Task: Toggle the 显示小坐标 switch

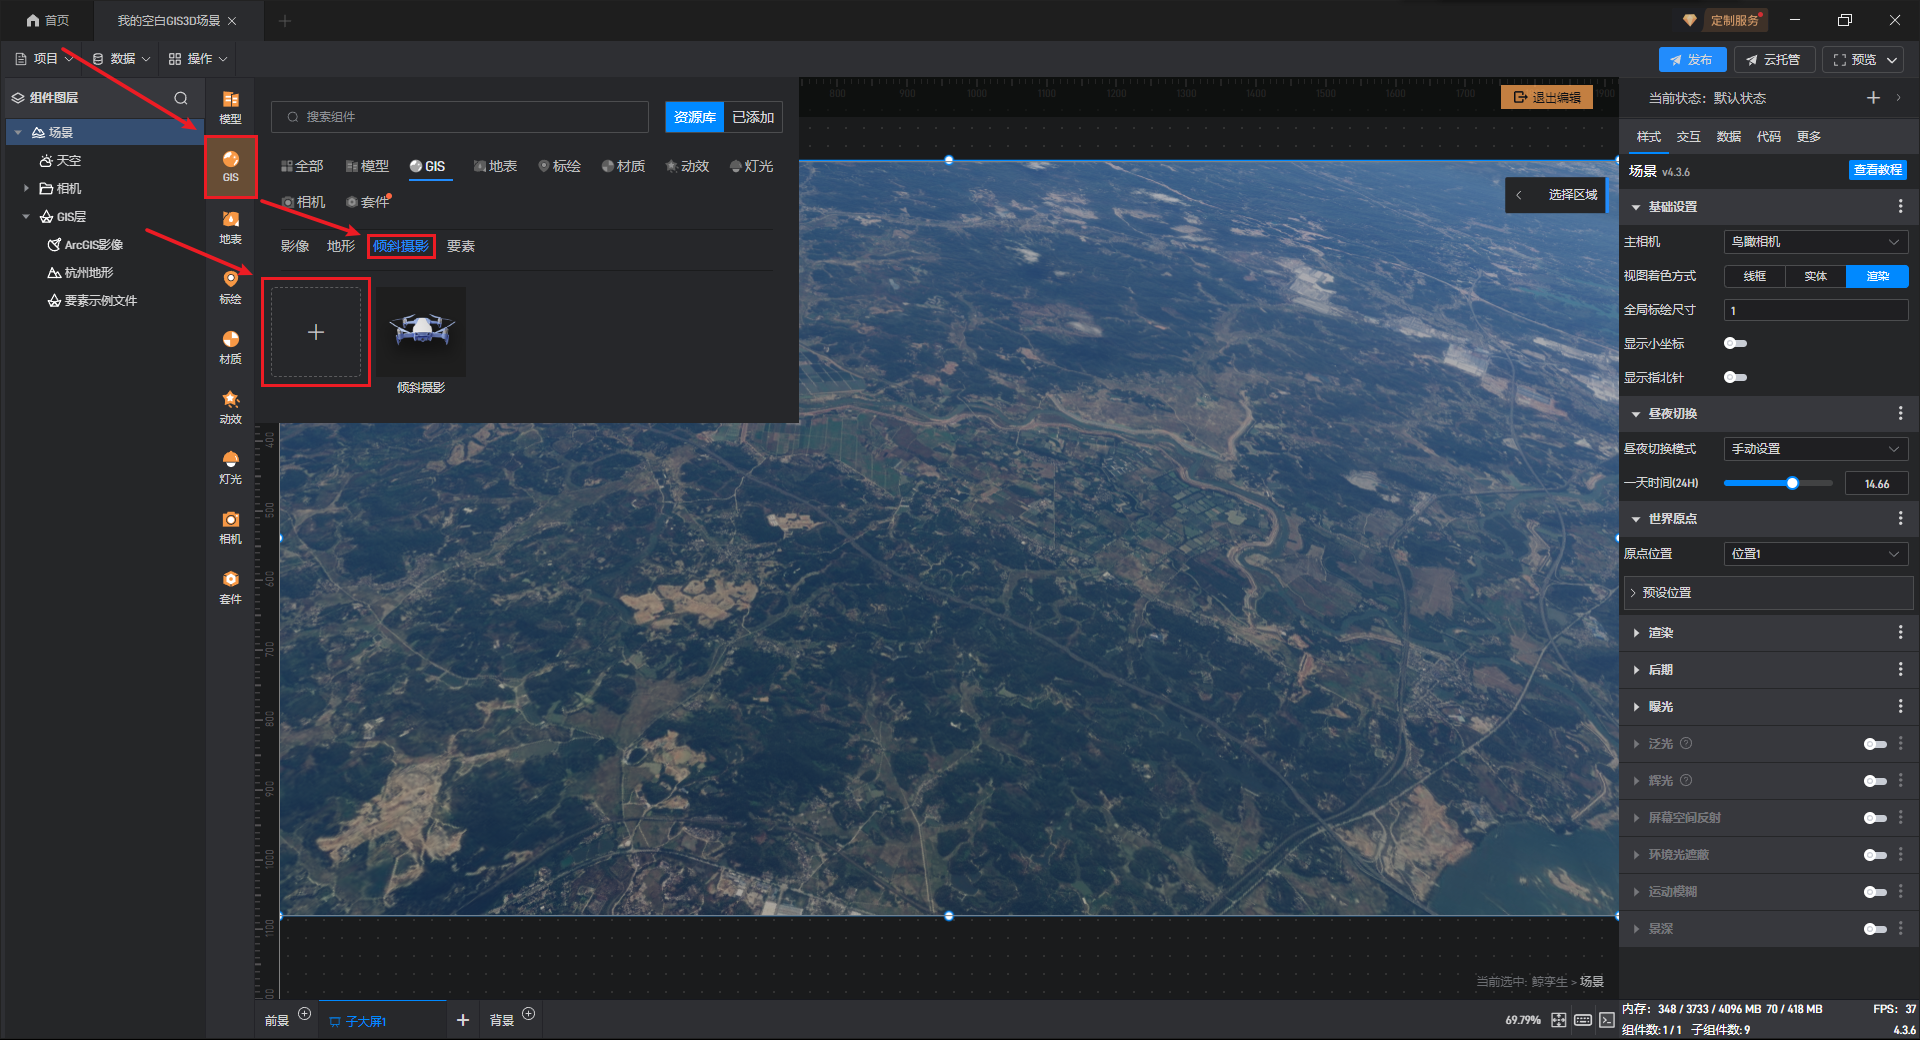Action: (x=1735, y=343)
